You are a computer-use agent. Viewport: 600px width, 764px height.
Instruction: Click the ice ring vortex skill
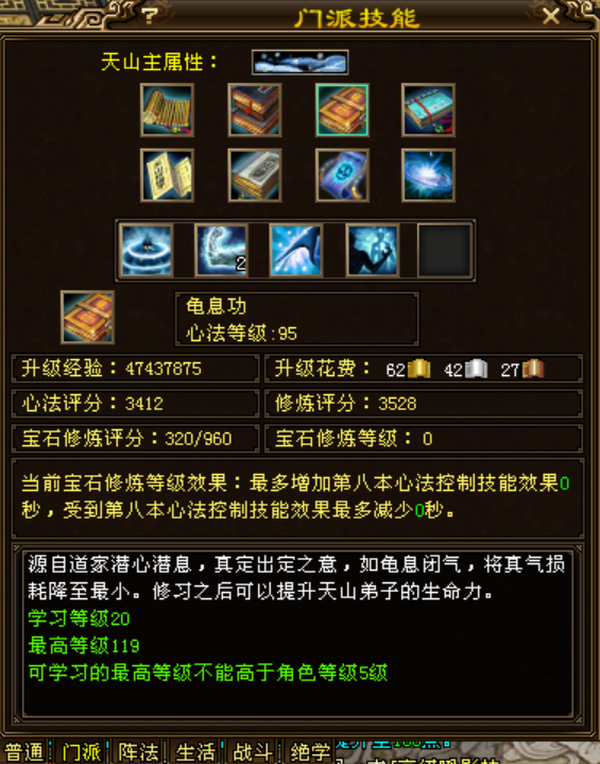(146, 250)
